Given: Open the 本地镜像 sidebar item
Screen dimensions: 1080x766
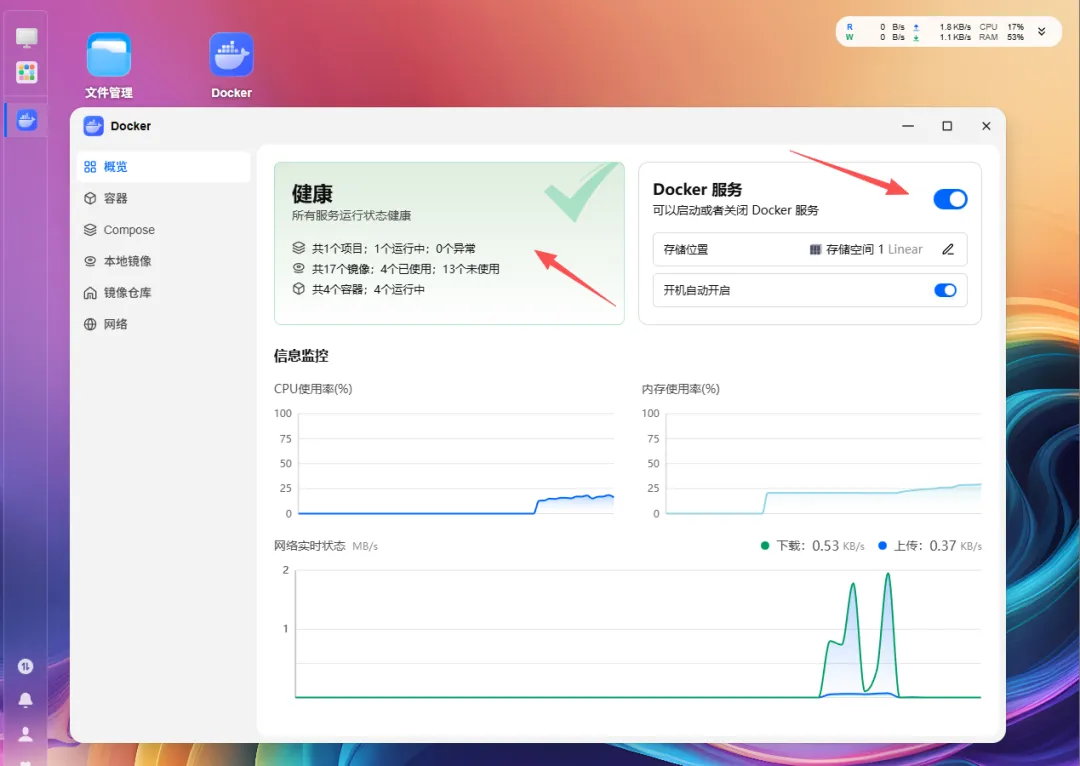Looking at the screenshot, I should point(163,261).
